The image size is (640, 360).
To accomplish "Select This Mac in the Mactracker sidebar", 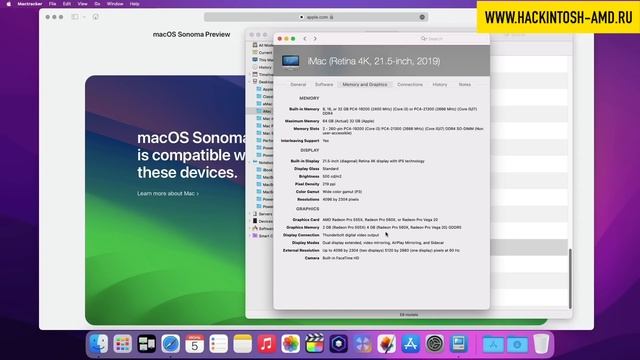I will pos(262,60).
